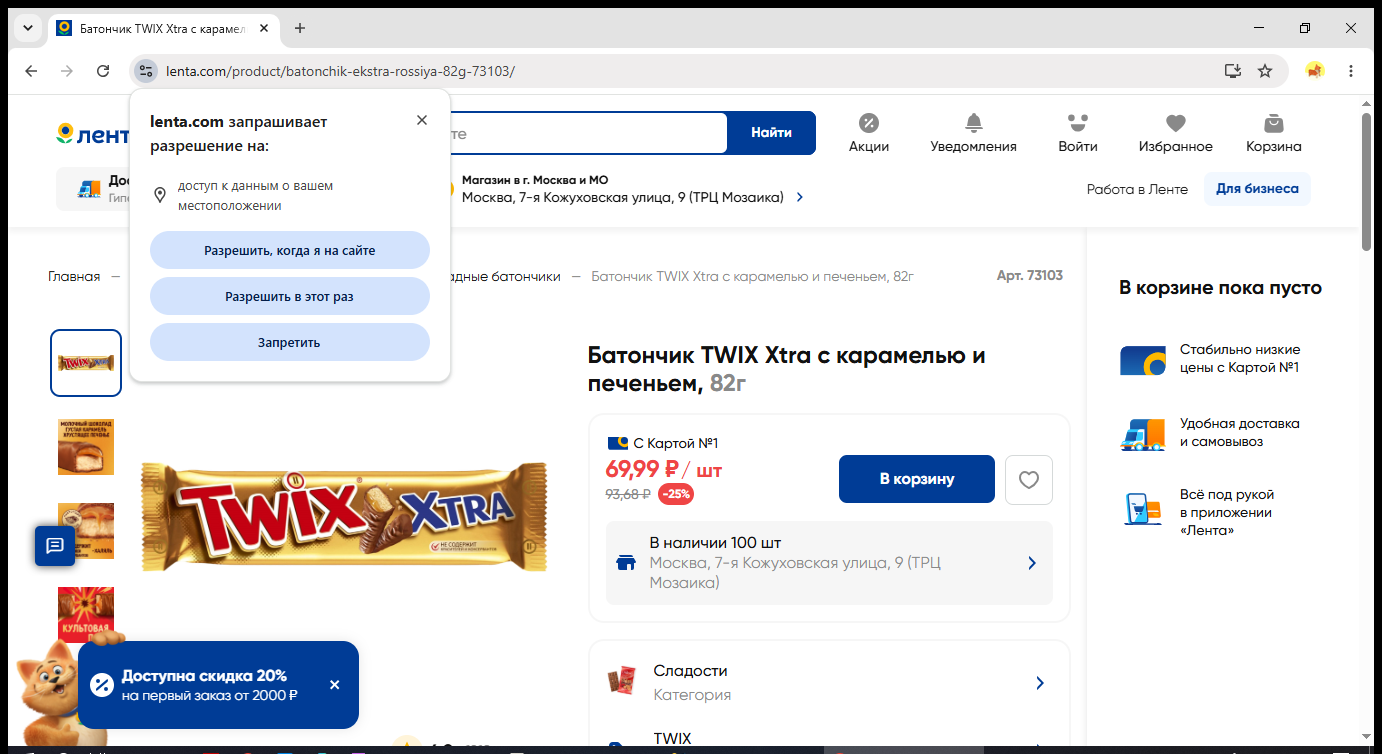Click the Стабильно низкие цены card icon

[1143, 360]
